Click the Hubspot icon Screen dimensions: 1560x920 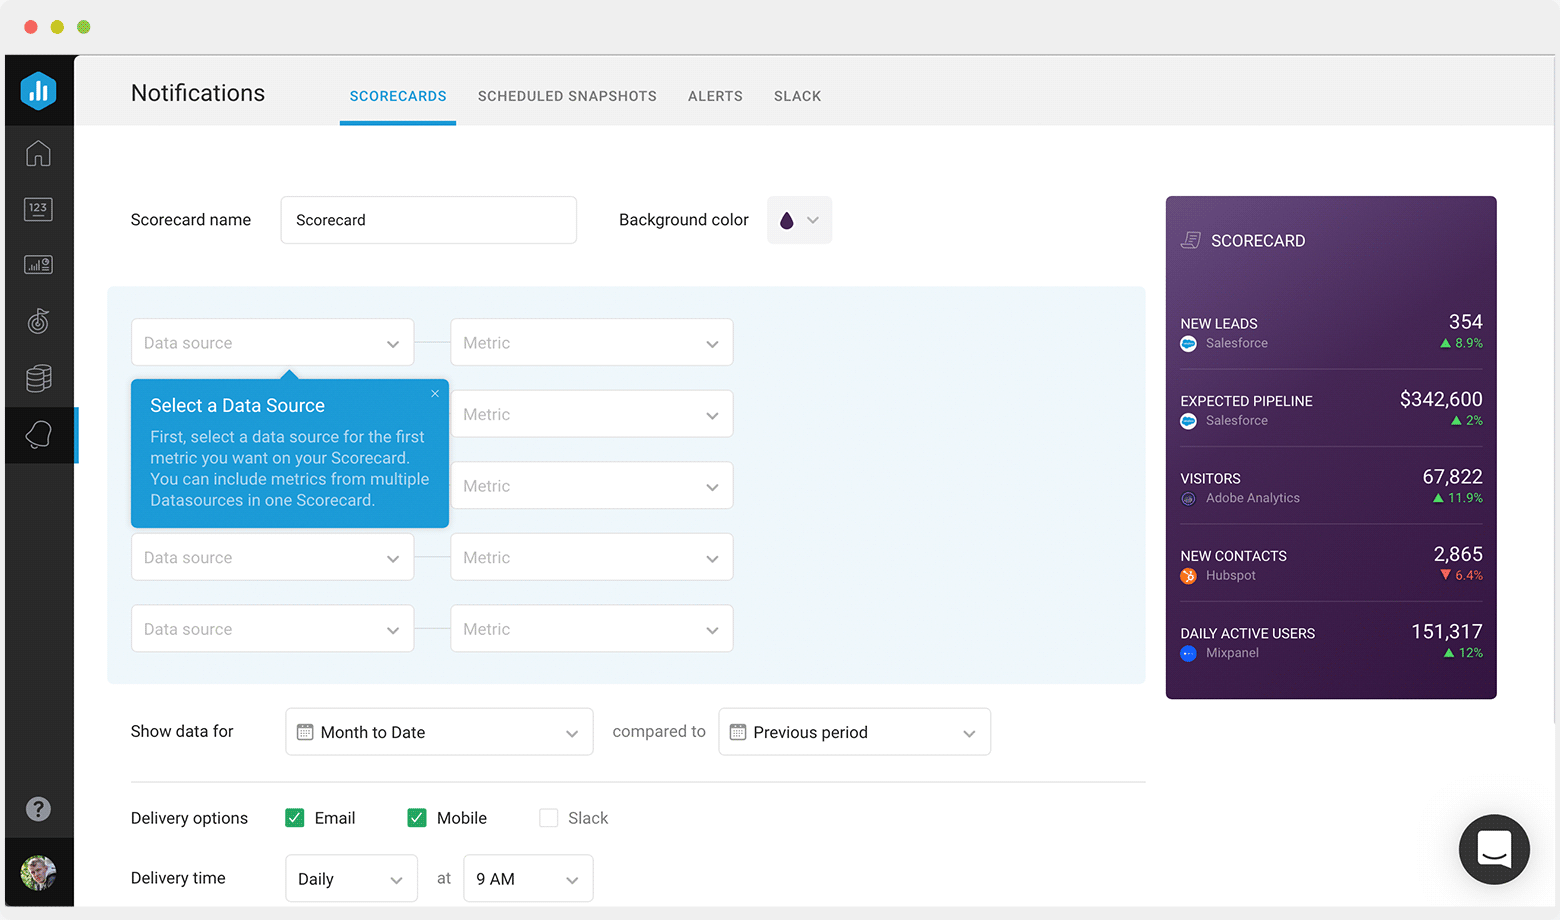click(x=1188, y=576)
